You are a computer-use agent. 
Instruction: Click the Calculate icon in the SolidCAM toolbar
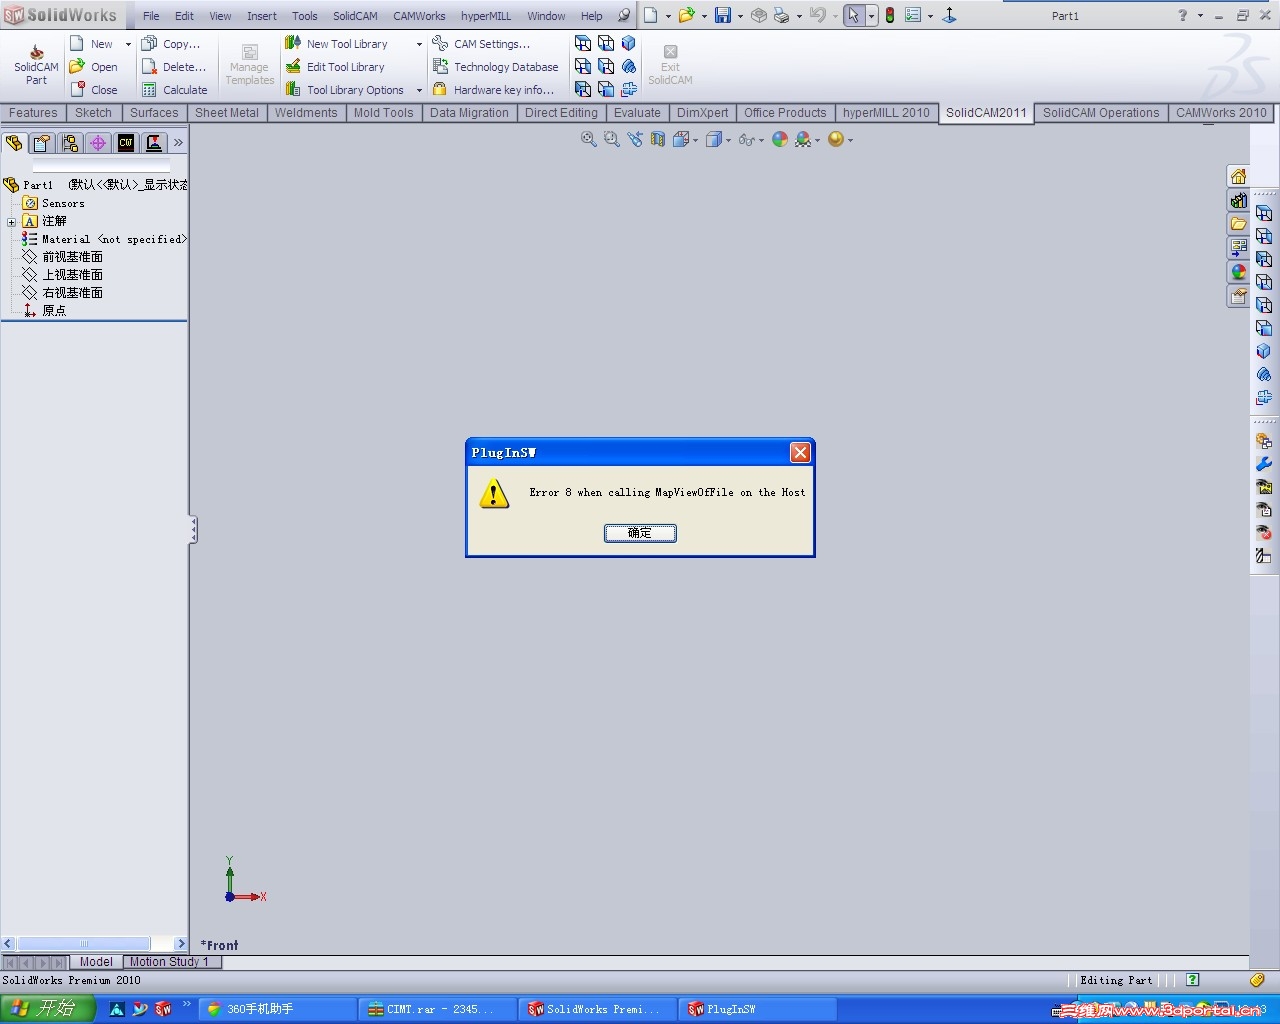[149, 89]
